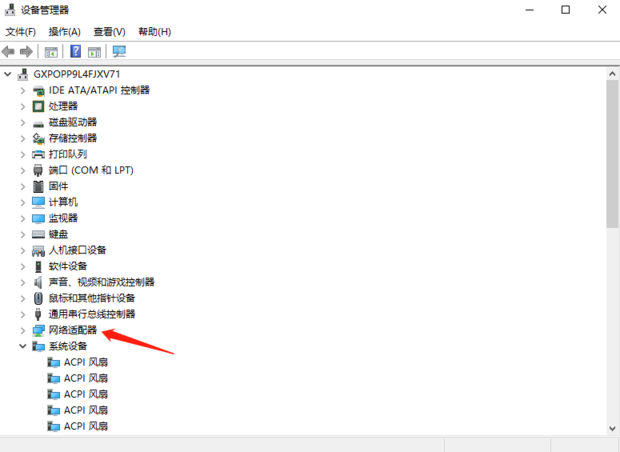Click the 计算机 monitor icon
This screenshot has width=620, height=452.
click(38, 202)
